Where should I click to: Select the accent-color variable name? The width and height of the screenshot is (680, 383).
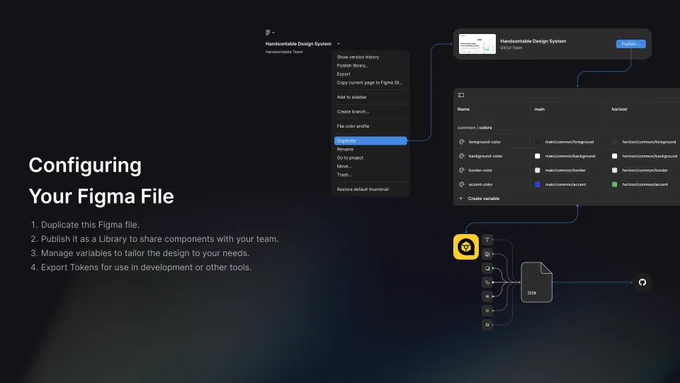tap(481, 184)
